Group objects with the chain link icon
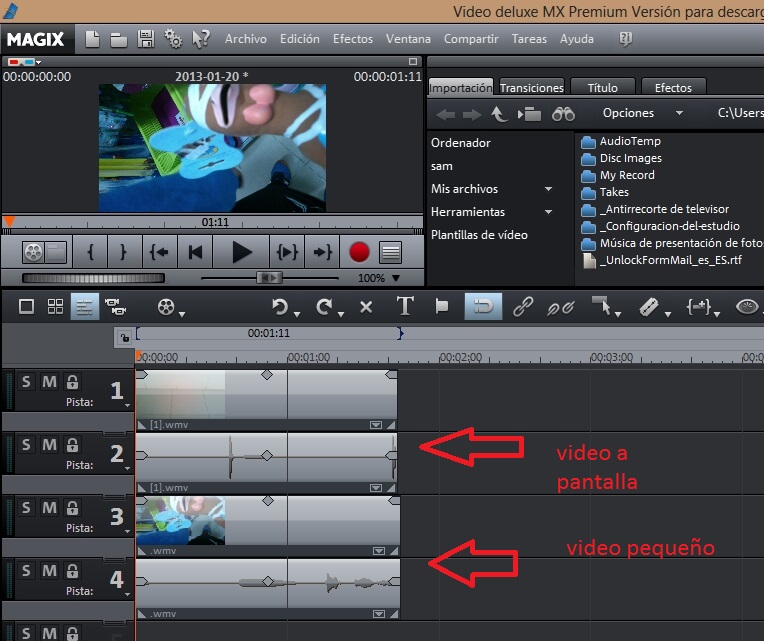 pyautogui.click(x=523, y=307)
